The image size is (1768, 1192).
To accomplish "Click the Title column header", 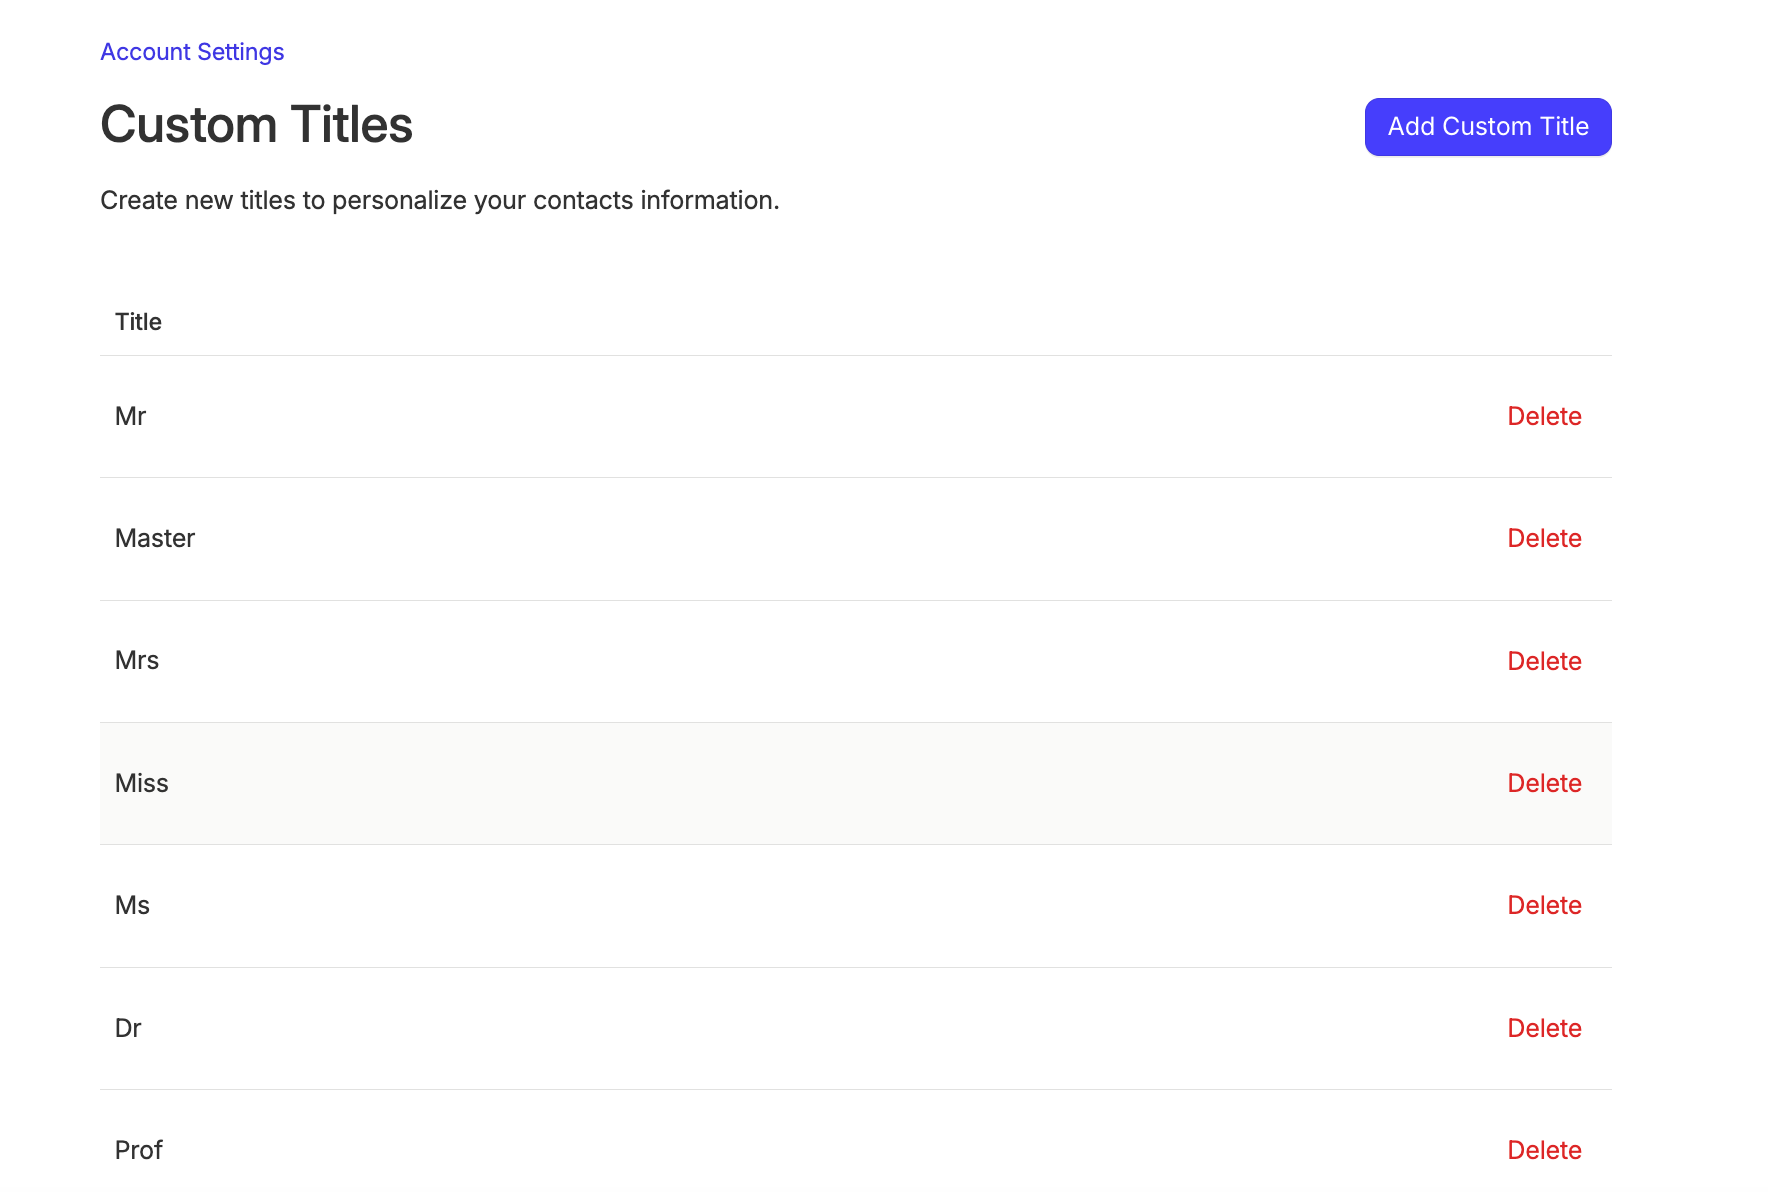I will [x=137, y=321].
